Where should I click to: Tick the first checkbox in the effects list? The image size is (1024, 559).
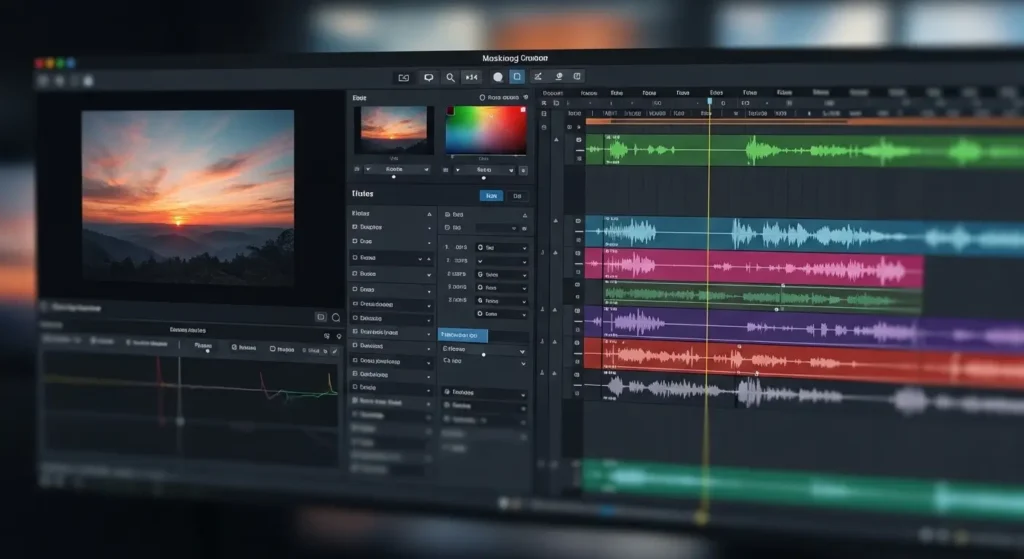point(355,227)
